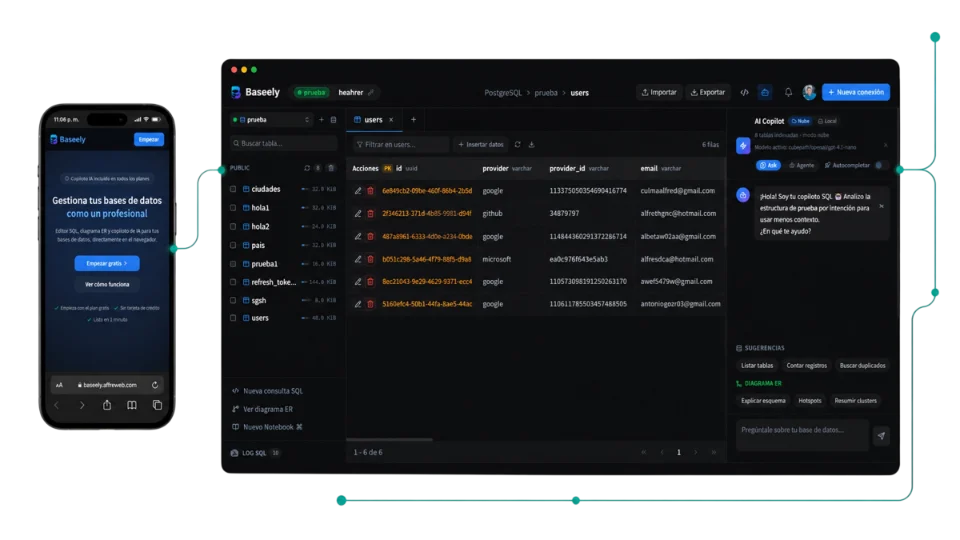Switch copilot to Local mode
This screenshot has height=540, width=960.
click(827, 121)
